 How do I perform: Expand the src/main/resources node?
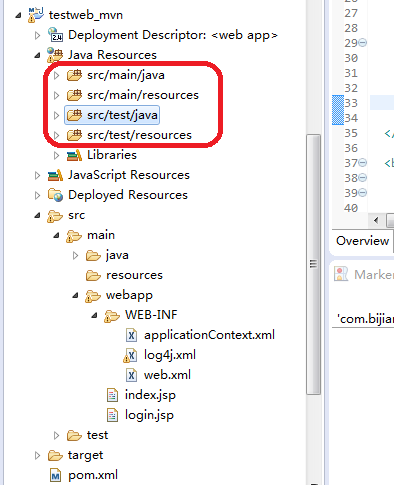pyautogui.click(x=56, y=95)
